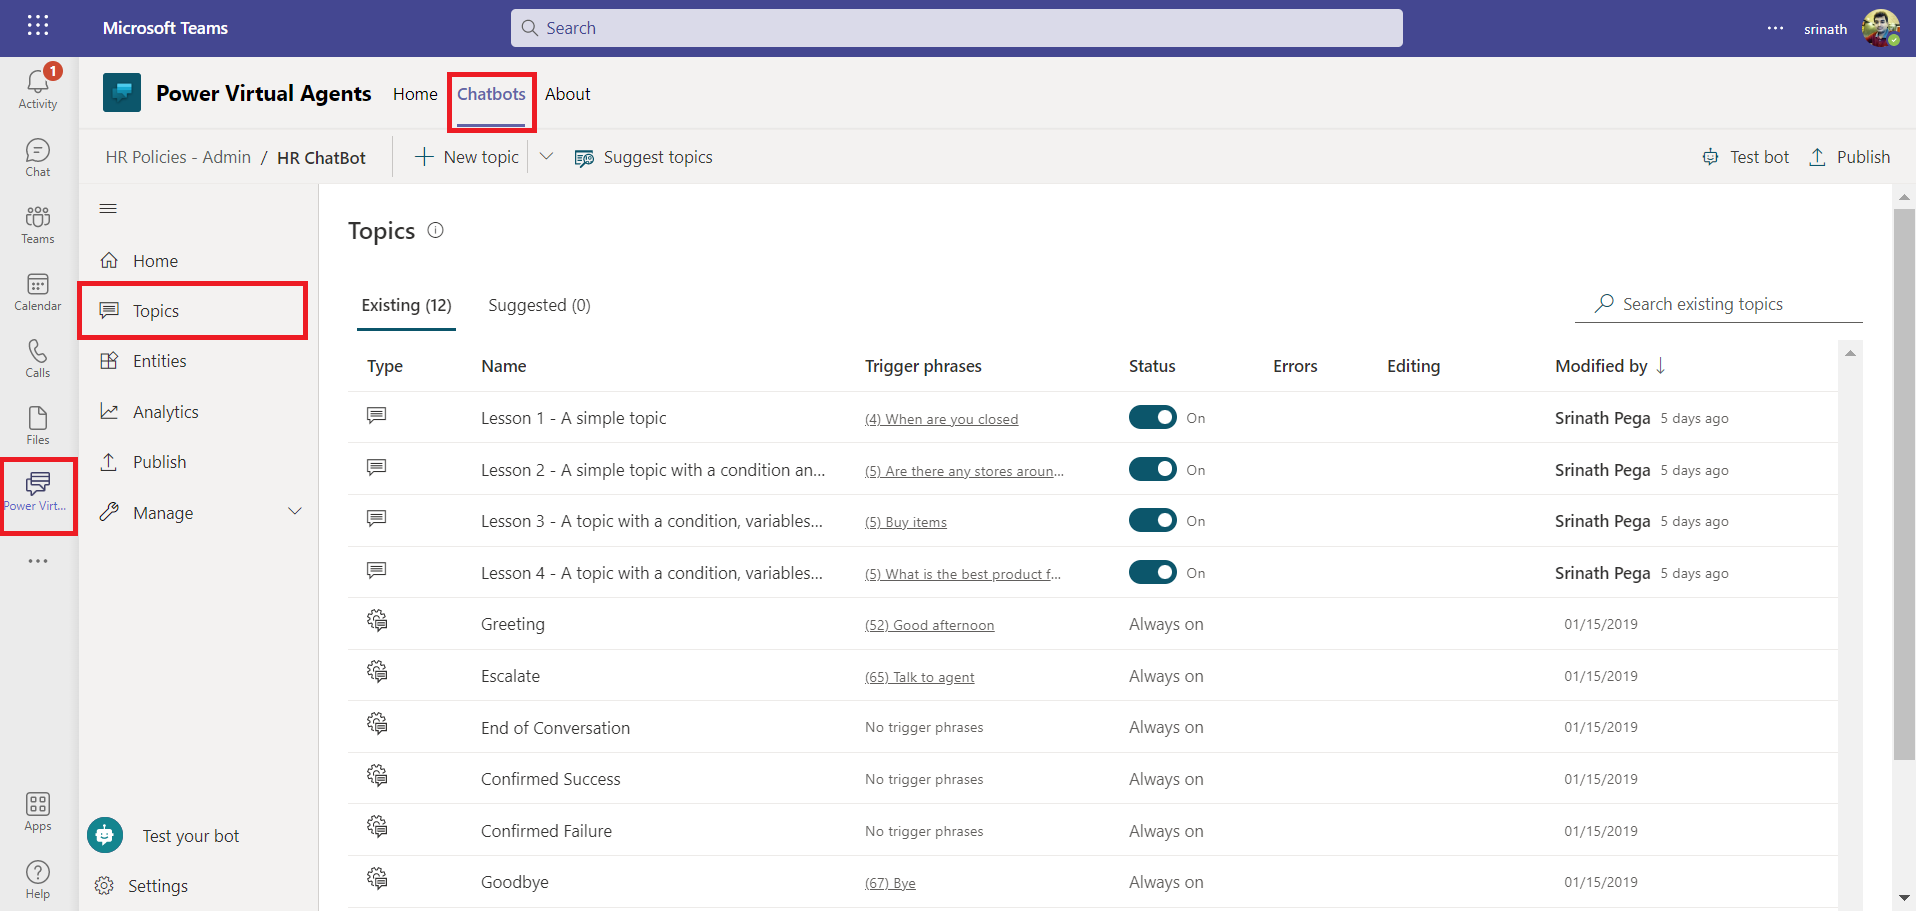Switch to the Suggested (0) tab

[539, 305]
